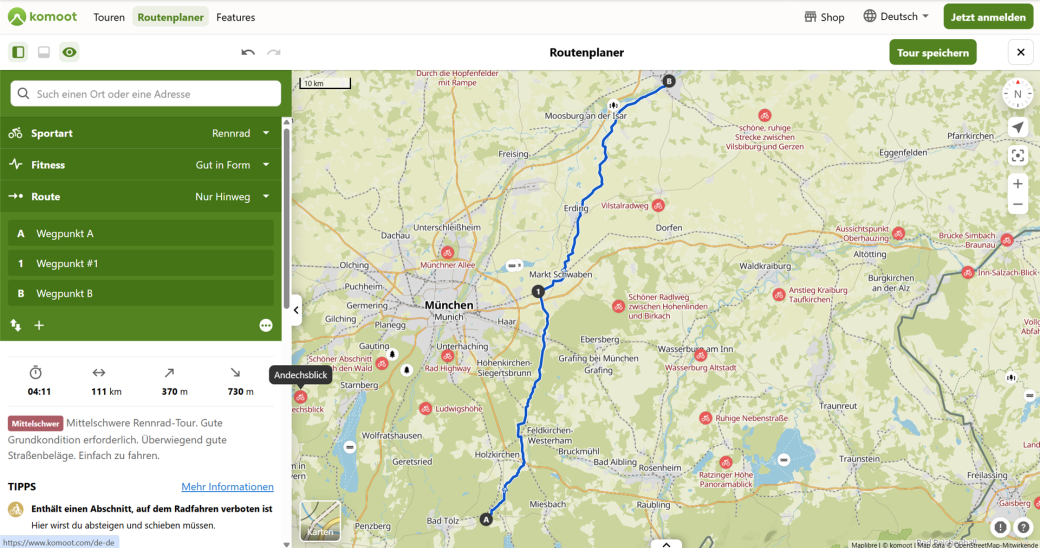
Task: Click the 370 m ascent value
Action: (174, 391)
